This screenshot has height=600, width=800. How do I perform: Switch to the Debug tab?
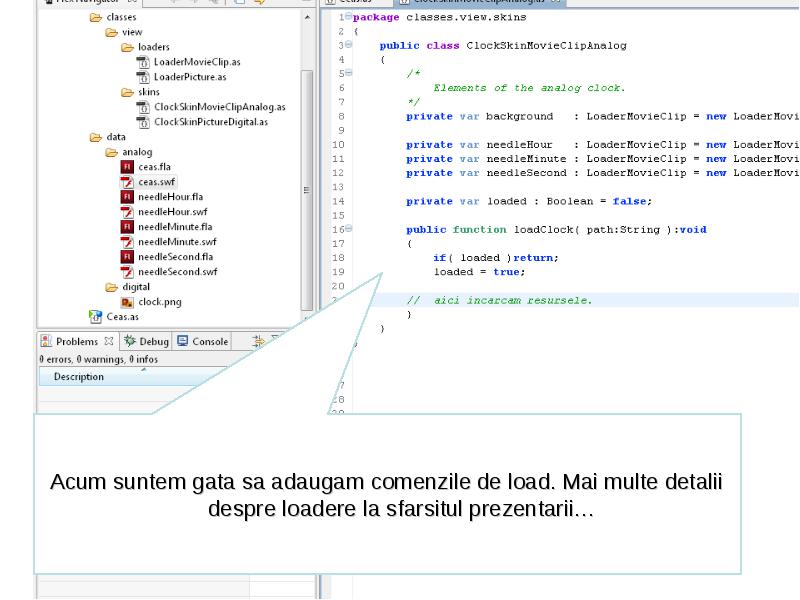pos(146,341)
